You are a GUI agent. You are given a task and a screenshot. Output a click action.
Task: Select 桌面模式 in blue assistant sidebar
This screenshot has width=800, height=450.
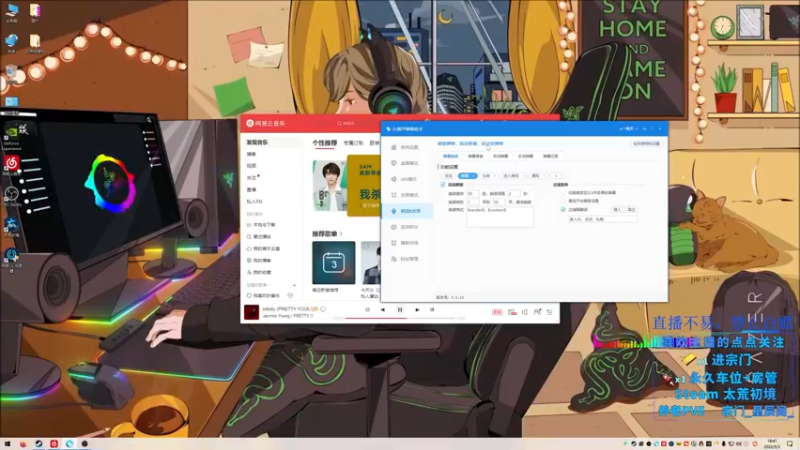(407, 163)
